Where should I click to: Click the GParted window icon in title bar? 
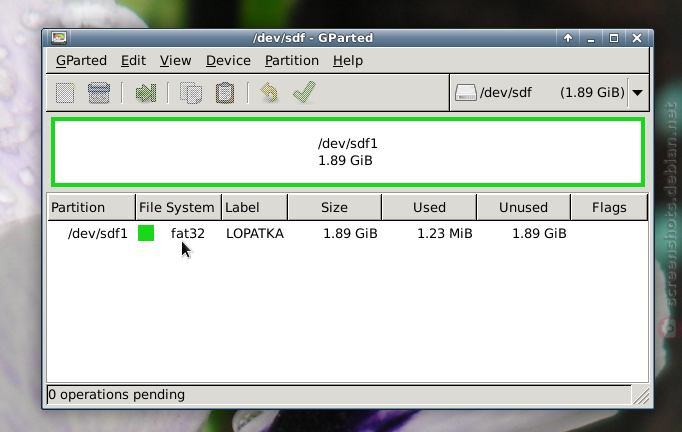click(x=59, y=38)
